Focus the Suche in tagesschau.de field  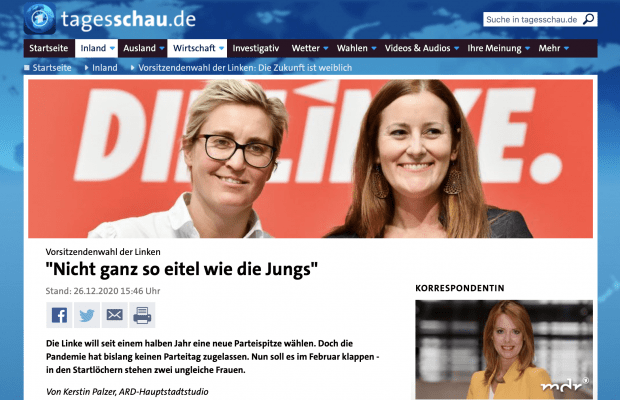tap(532, 19)
